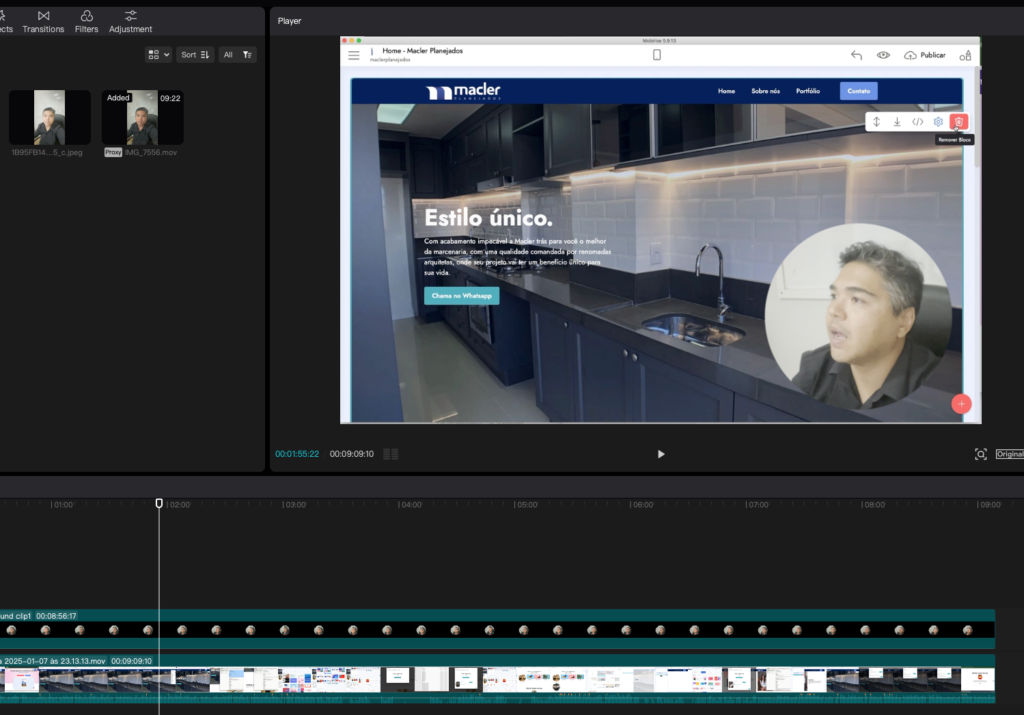Screen dimensions: 1024x715
Task: Open the Transitions panel
Action: tap(43, 21)
